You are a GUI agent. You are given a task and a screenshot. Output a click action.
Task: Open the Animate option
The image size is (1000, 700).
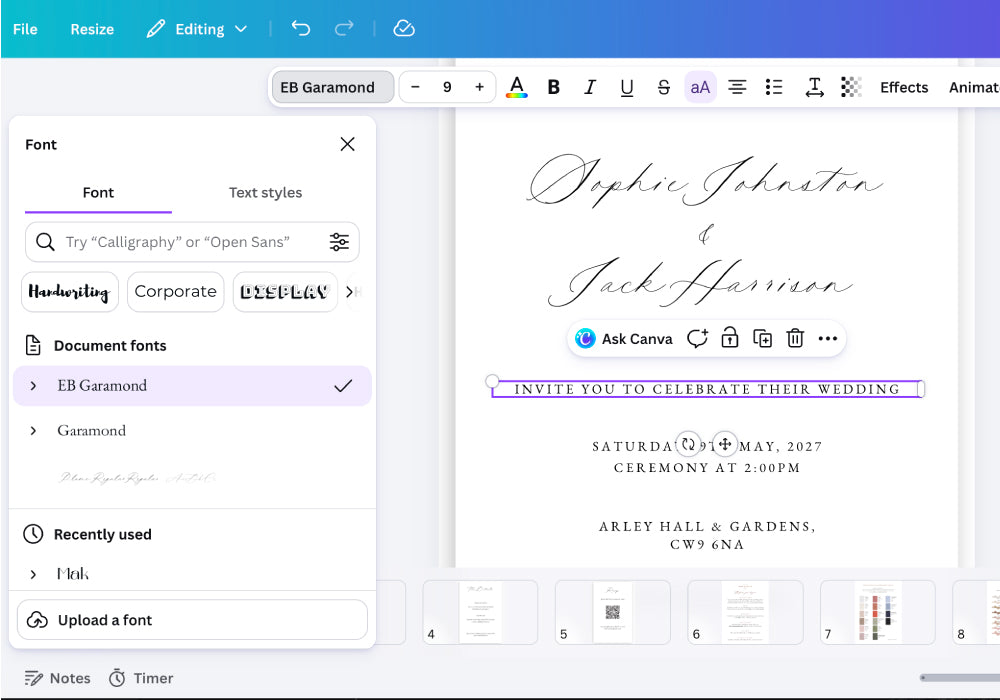(974, 87)
